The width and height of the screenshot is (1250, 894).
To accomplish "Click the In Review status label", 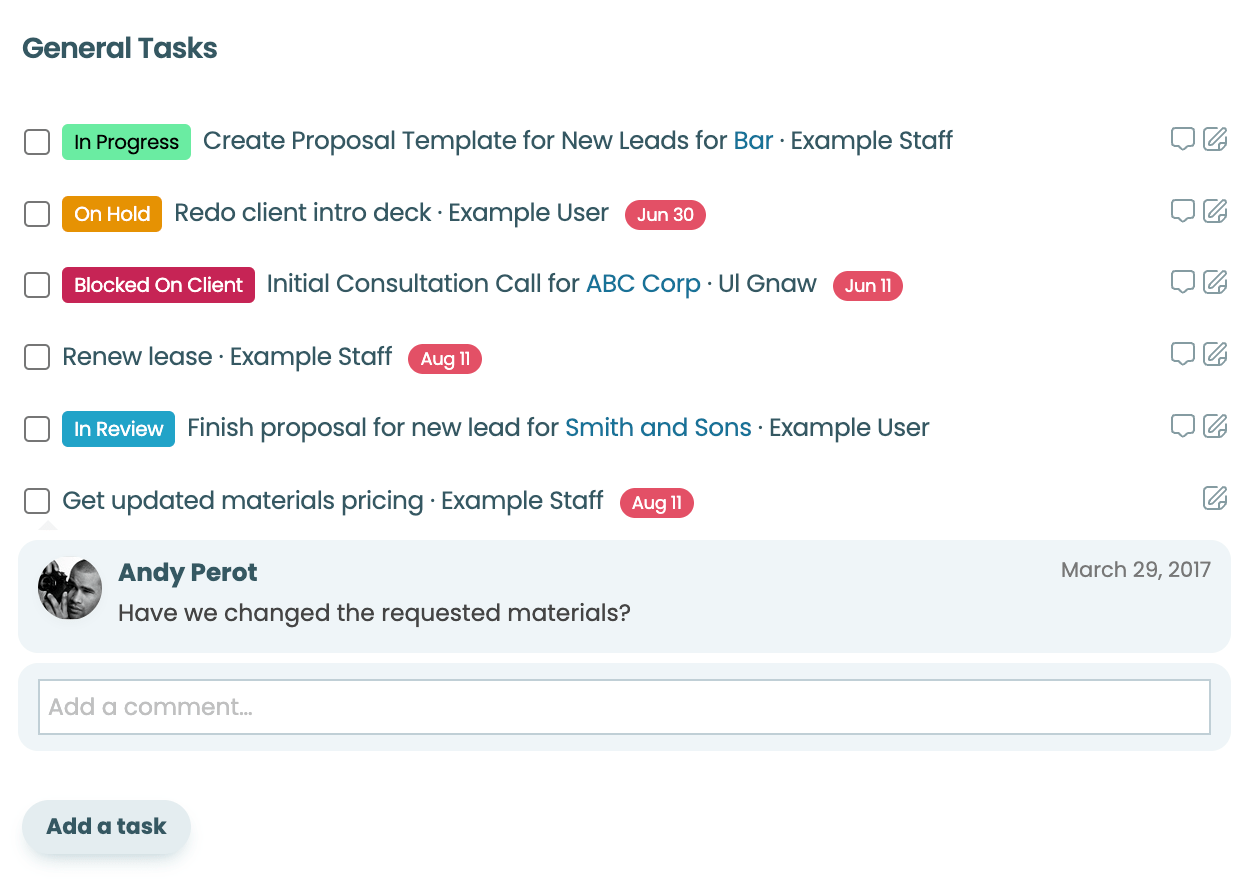I will tap(118, 429).
